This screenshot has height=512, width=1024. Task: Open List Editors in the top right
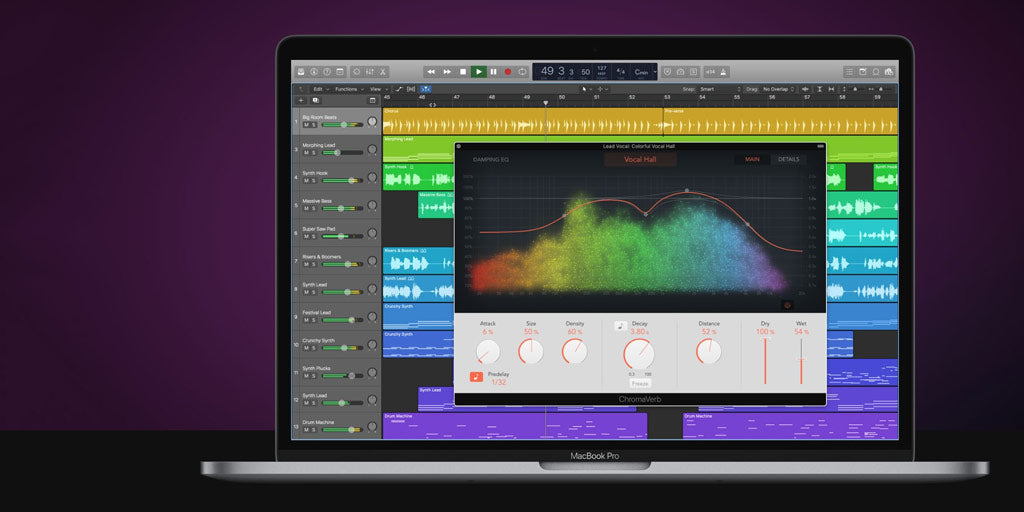[849, 72]
